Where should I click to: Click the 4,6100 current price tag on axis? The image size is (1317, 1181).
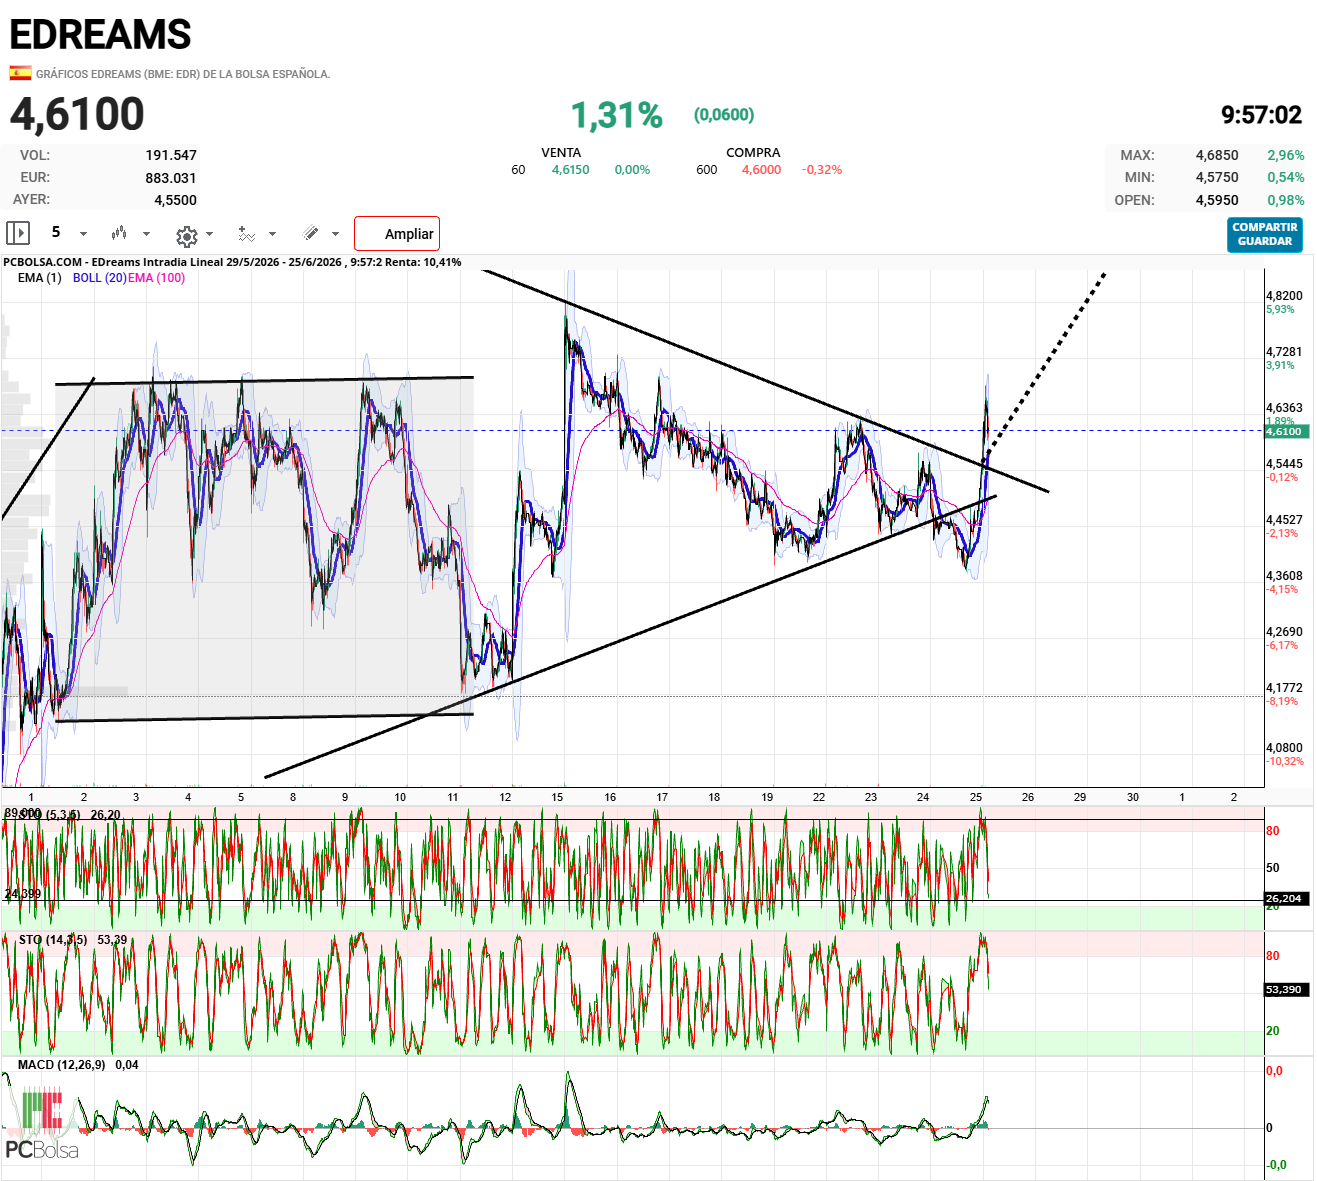[1284, 431]
